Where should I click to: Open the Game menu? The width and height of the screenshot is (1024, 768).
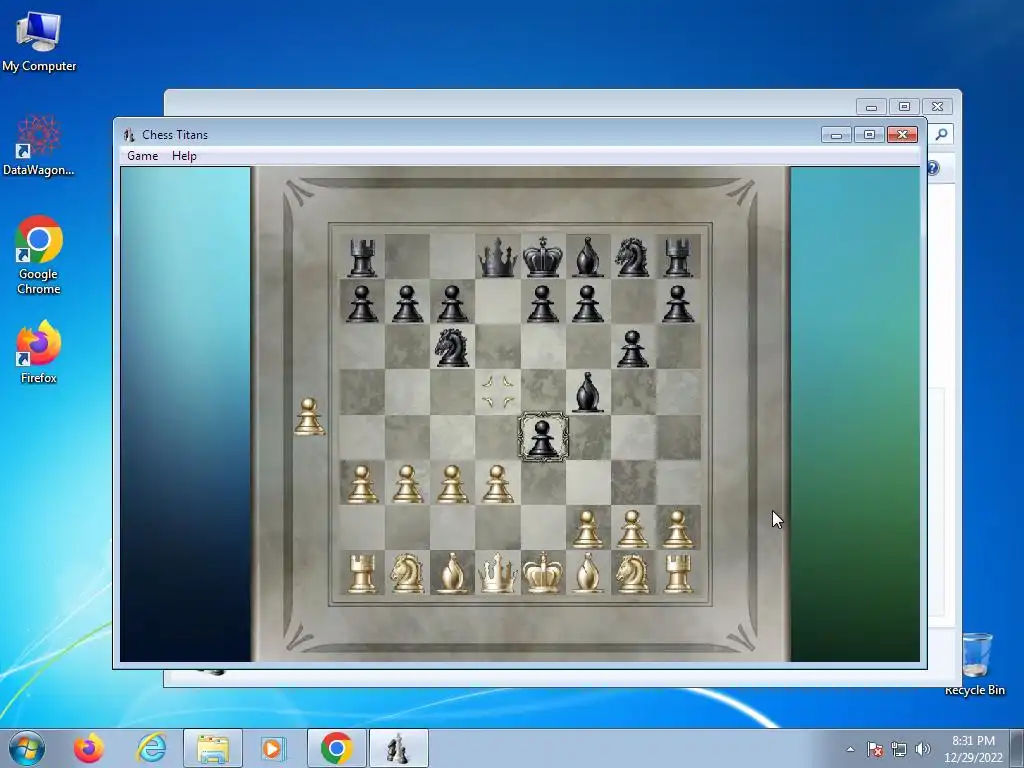pos(142,155)
